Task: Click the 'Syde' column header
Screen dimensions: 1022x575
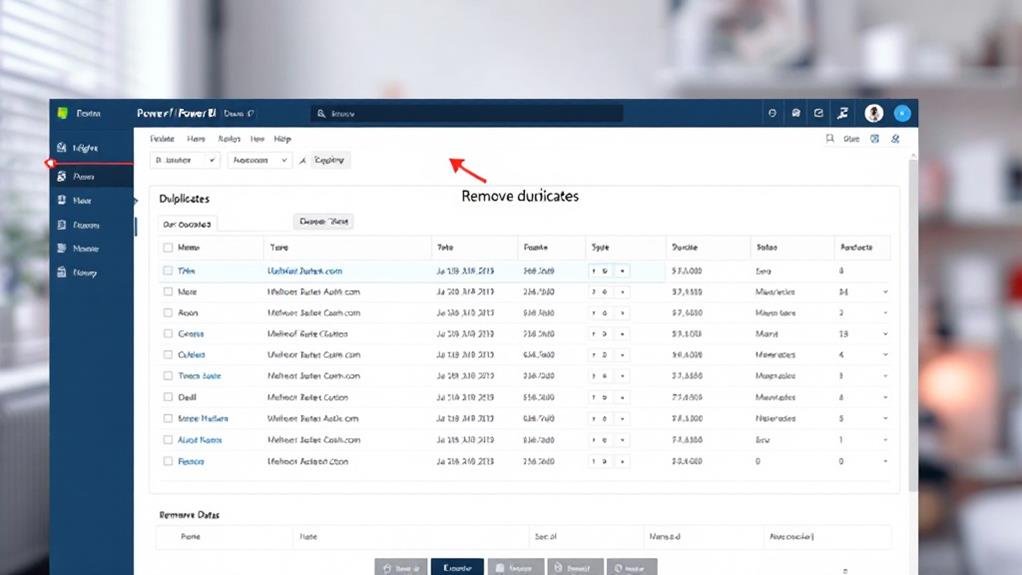Action: coord(600,248)
